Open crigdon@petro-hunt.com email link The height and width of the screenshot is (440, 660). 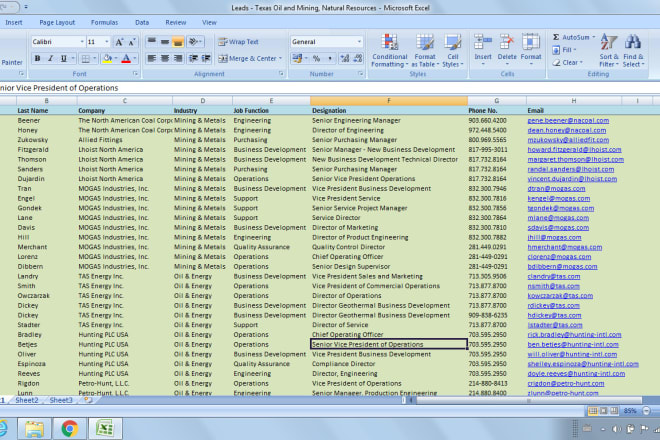(x=566, y=384)
